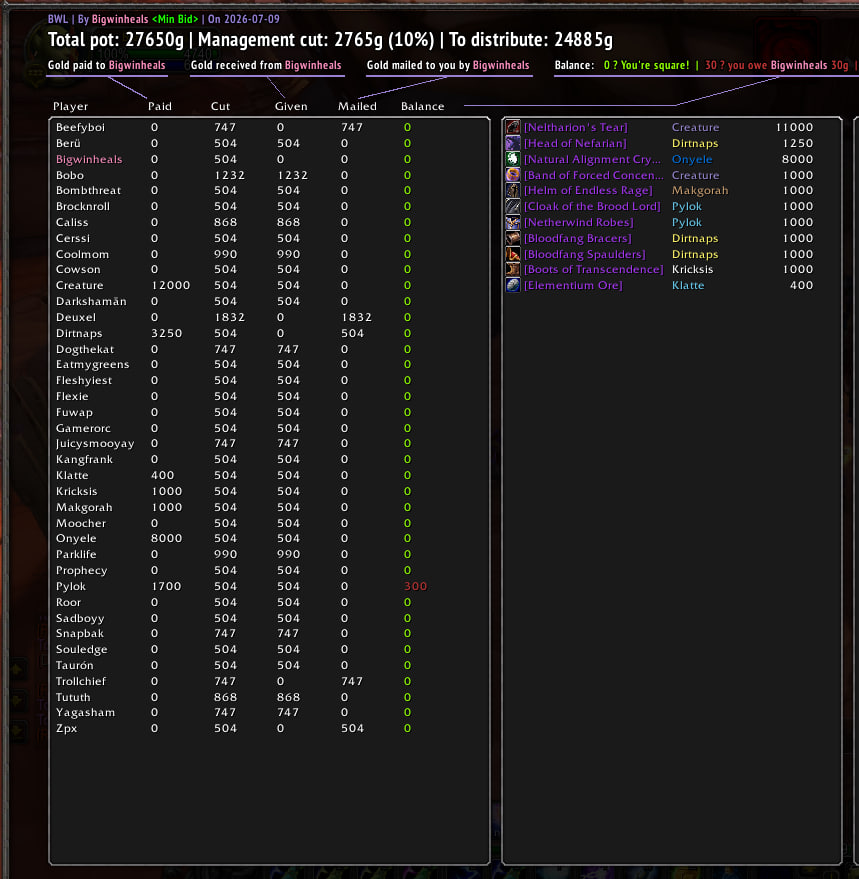The height and width of the screenshot is (879, 859).
Task: Click Kricksis buyer name in loot list
Action: point(692,270)
